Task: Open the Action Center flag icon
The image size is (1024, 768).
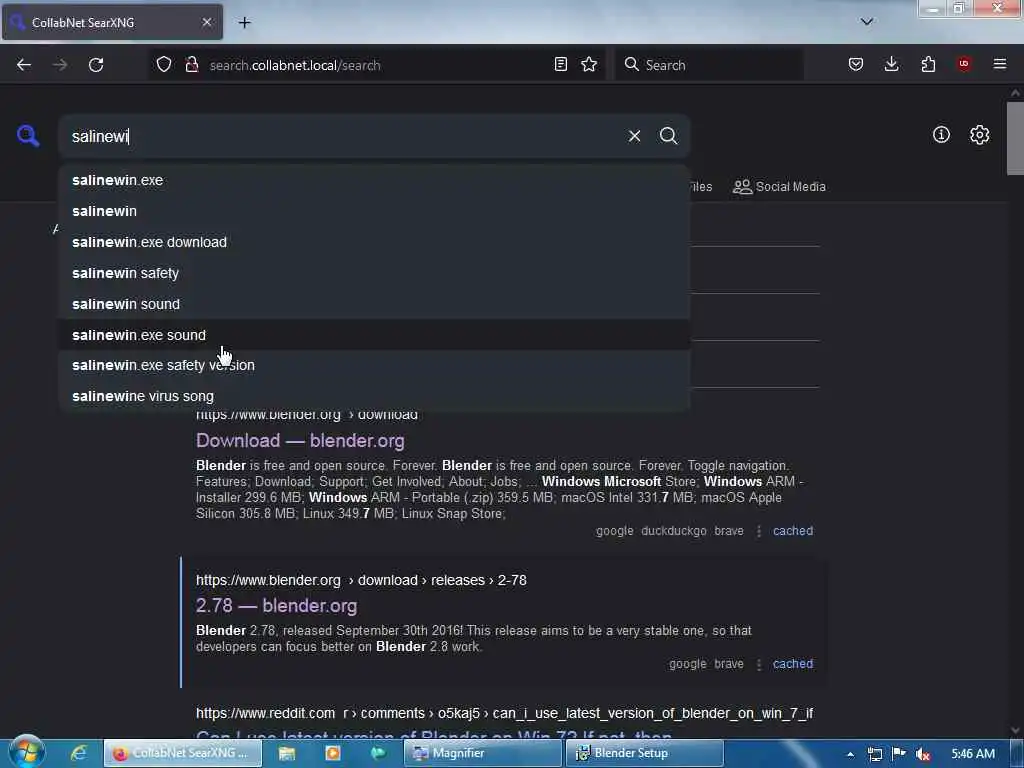Action: [x=899, y=754]
